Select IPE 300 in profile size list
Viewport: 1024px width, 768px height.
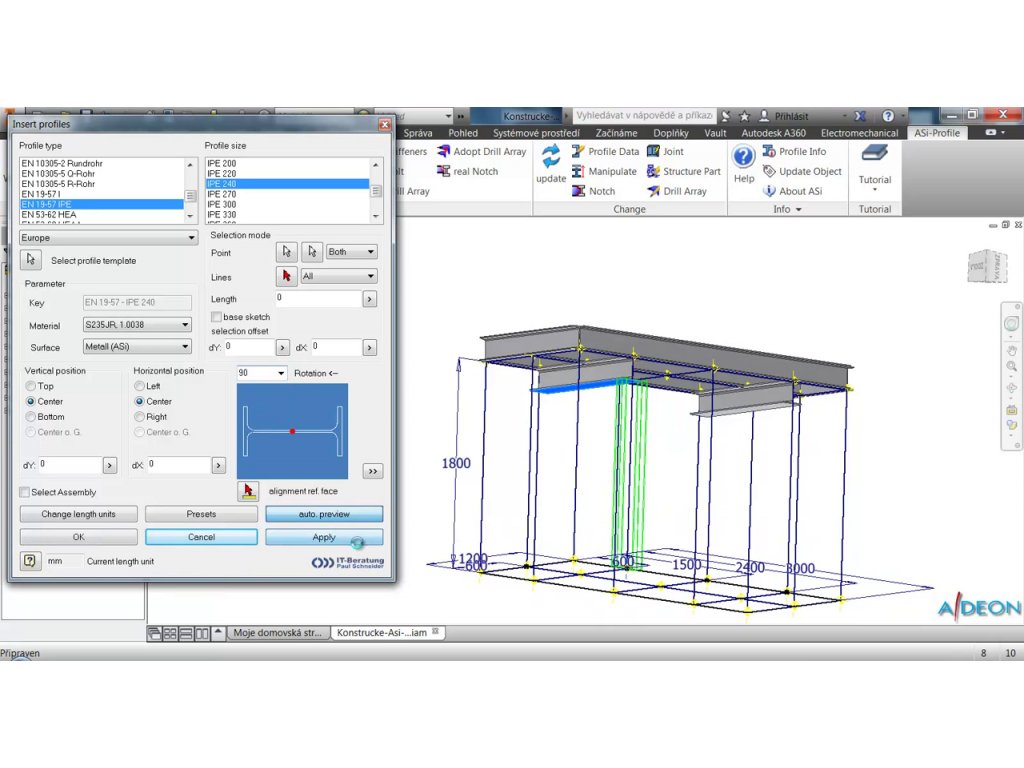point(287,204)
